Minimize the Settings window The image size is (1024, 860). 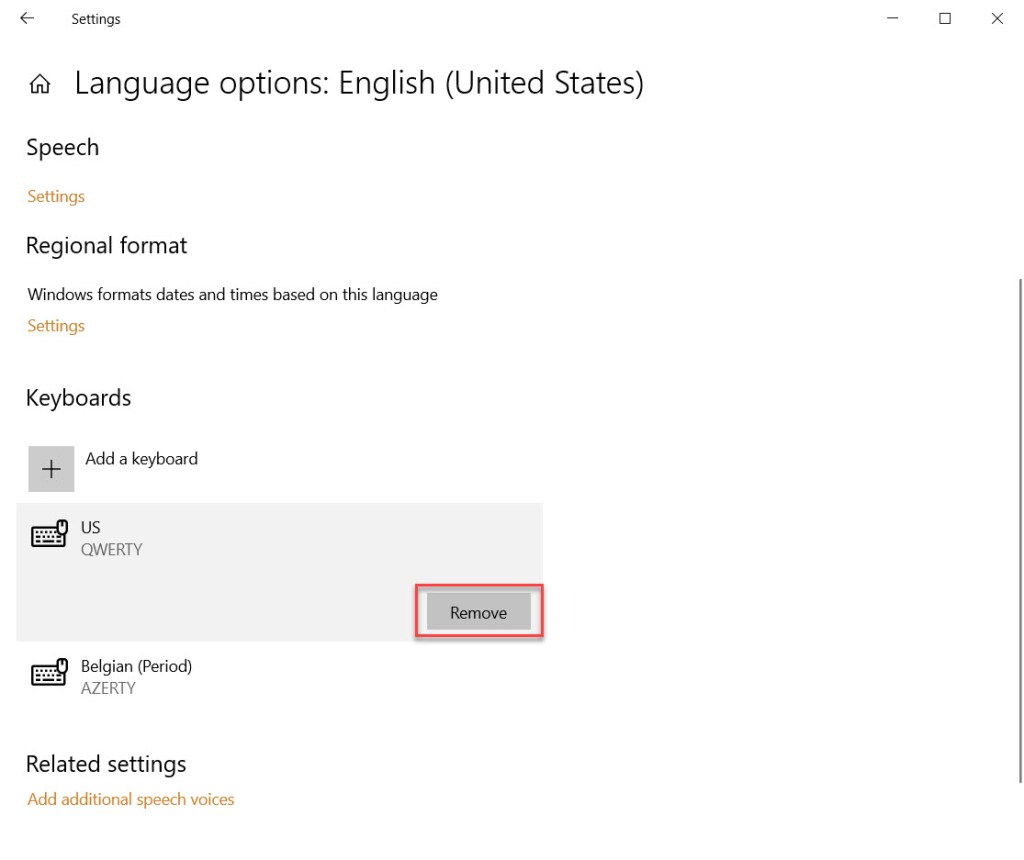892,18
